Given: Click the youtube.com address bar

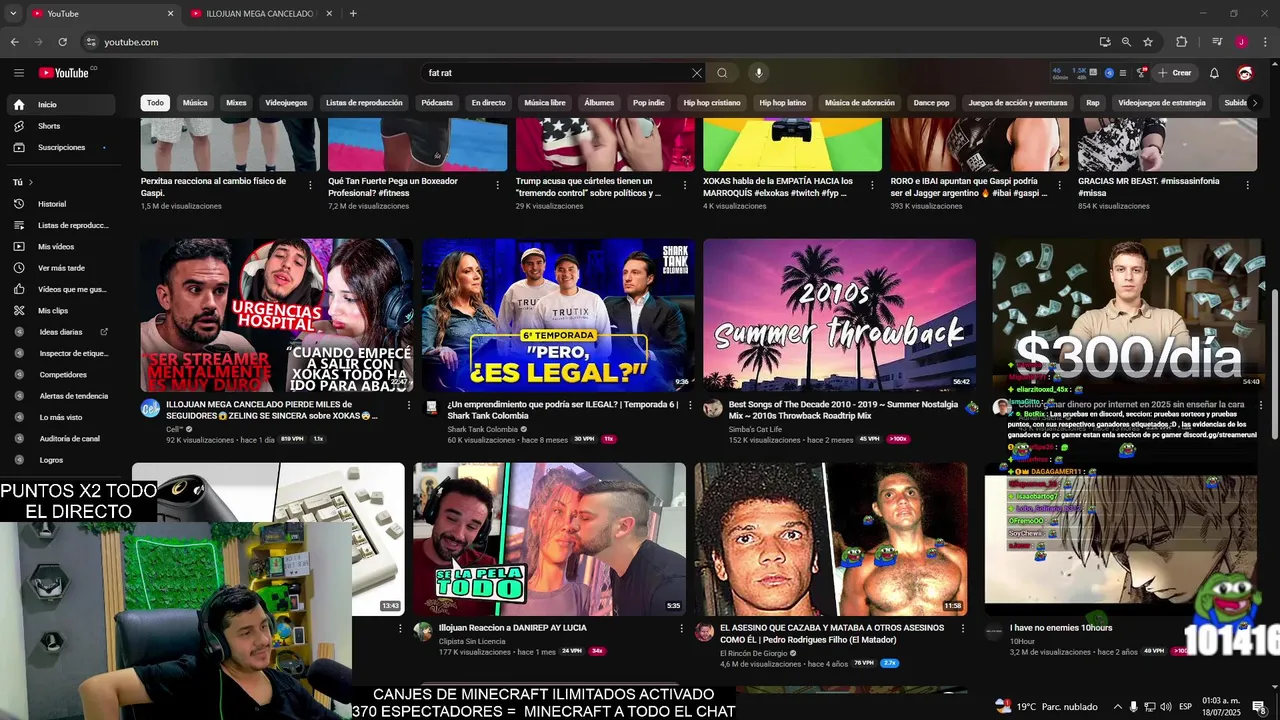Looking at the screenshot, I should [x=590, y=42].
